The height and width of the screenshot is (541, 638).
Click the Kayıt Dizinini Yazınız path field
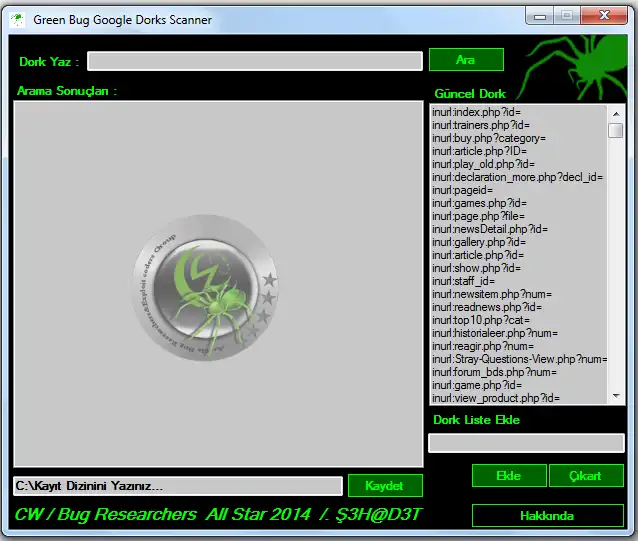click(x=177, y=486)
